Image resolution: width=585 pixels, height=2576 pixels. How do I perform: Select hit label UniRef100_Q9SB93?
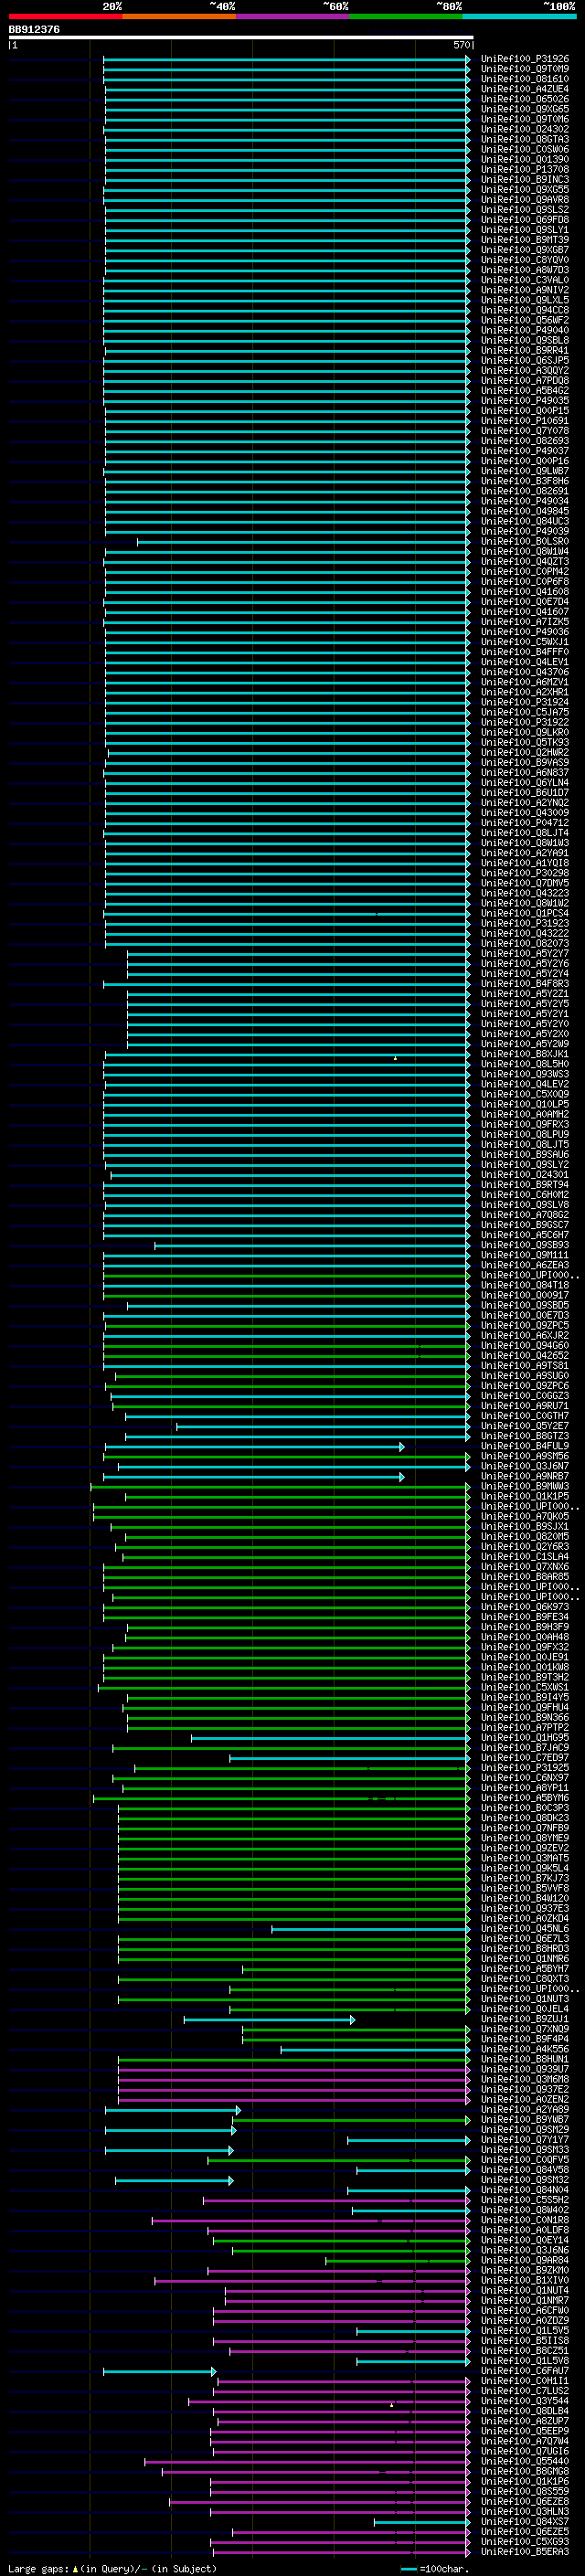525,1245
